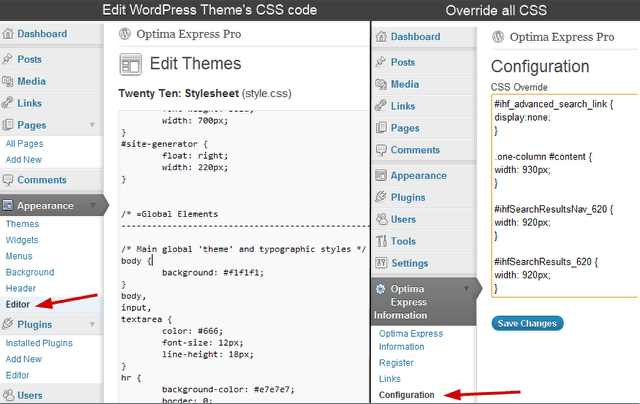Viewport: 640px width, 404px height.
Task: Collapse the Appearance submenu arrow in left panel
Action: pyautogui.click(x=93, y=205)
